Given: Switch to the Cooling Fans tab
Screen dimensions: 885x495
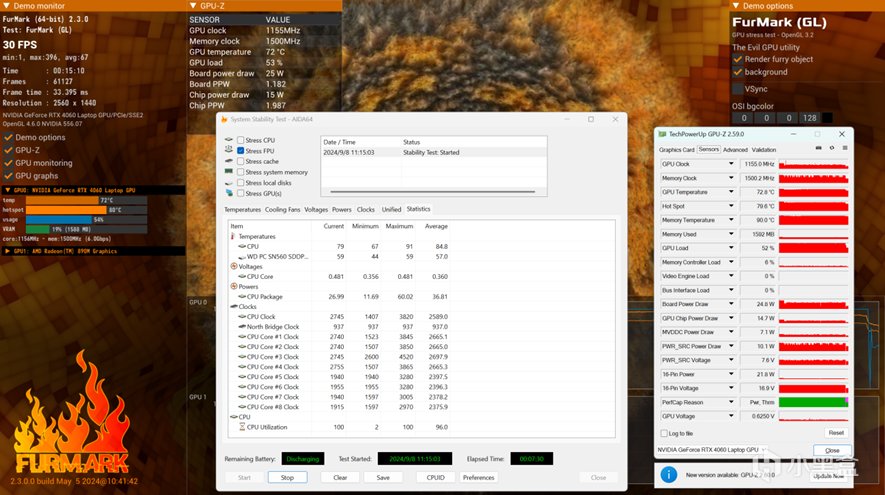Looking at the screenshot, I should (x=282, y=209).
